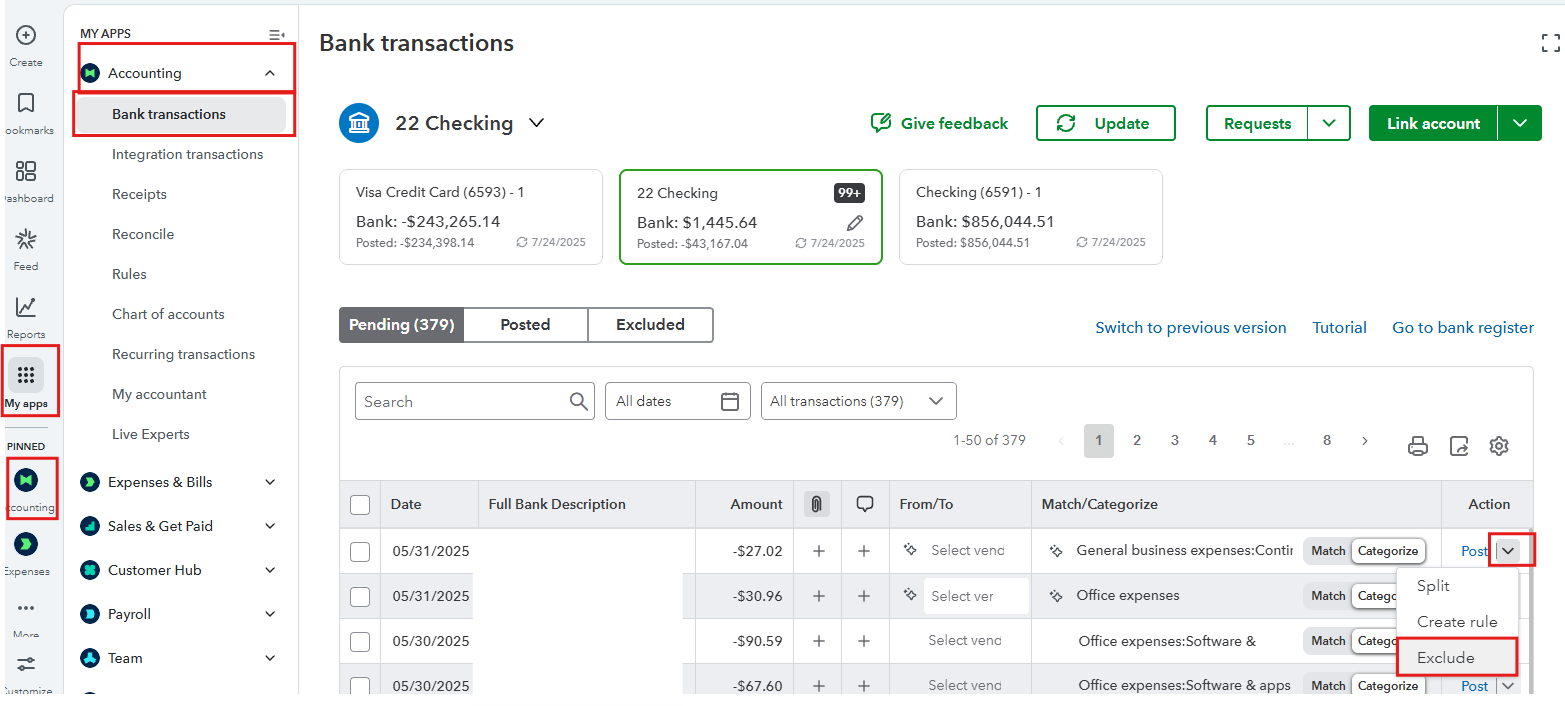This screenshot has width=1565, height=706.
Task: Open Reports from the left rail
Action: coord(26,308)
